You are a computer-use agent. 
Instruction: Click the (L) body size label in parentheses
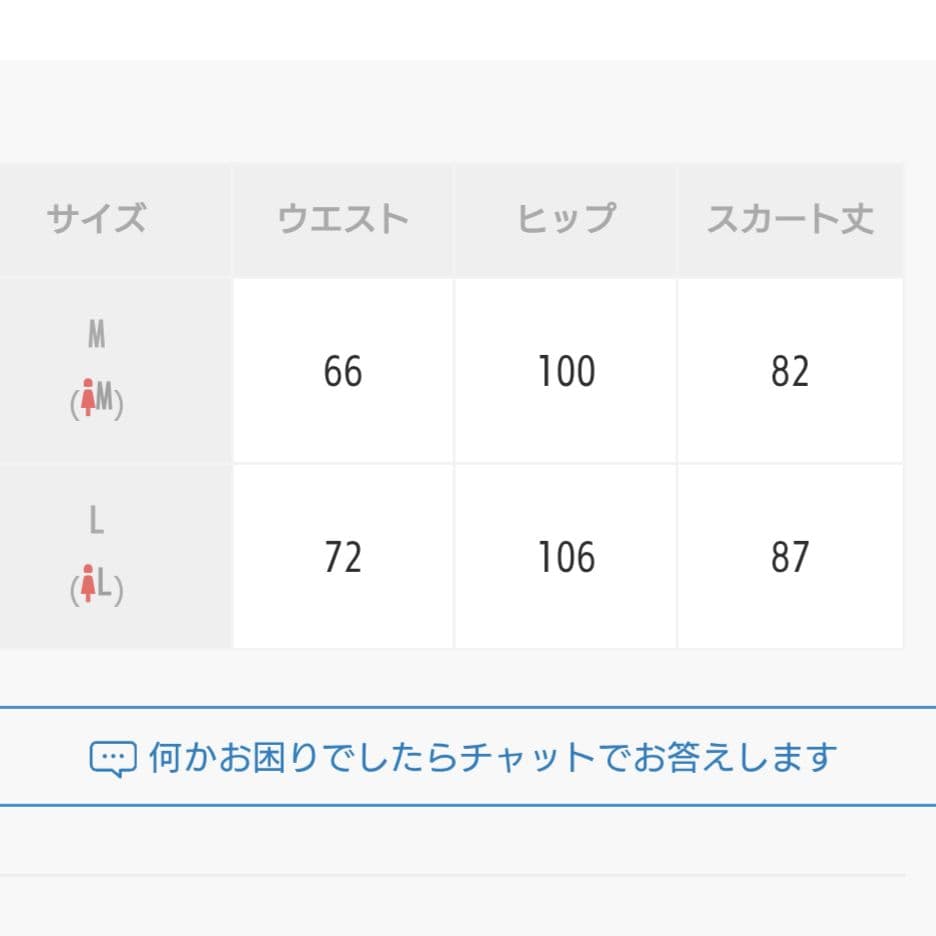pyautogui.click(x=97, y=585)
